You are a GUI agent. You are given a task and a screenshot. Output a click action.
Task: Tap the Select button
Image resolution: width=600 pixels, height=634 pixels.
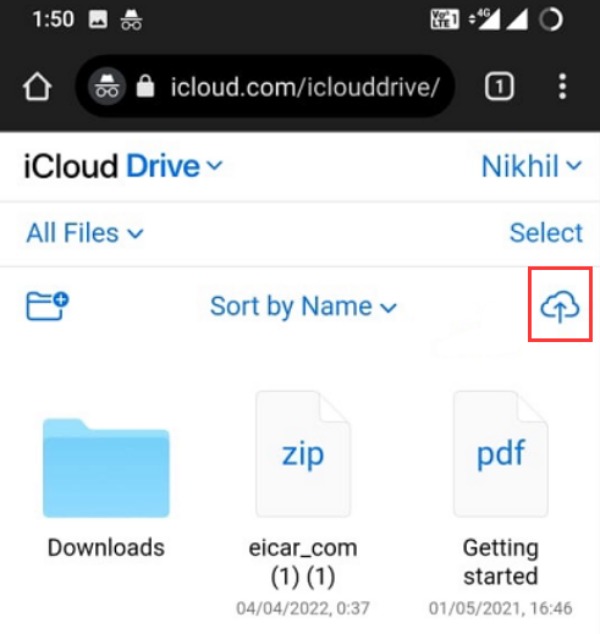click(546, 233)
